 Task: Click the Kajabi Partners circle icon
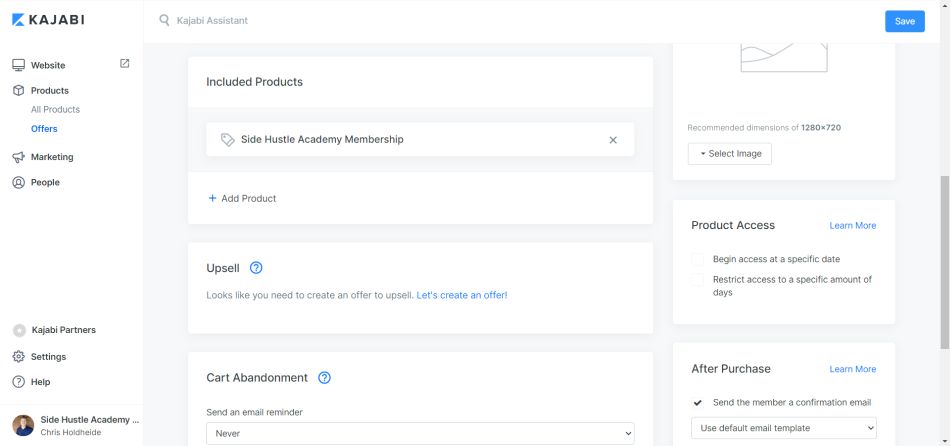pos(19,330)
